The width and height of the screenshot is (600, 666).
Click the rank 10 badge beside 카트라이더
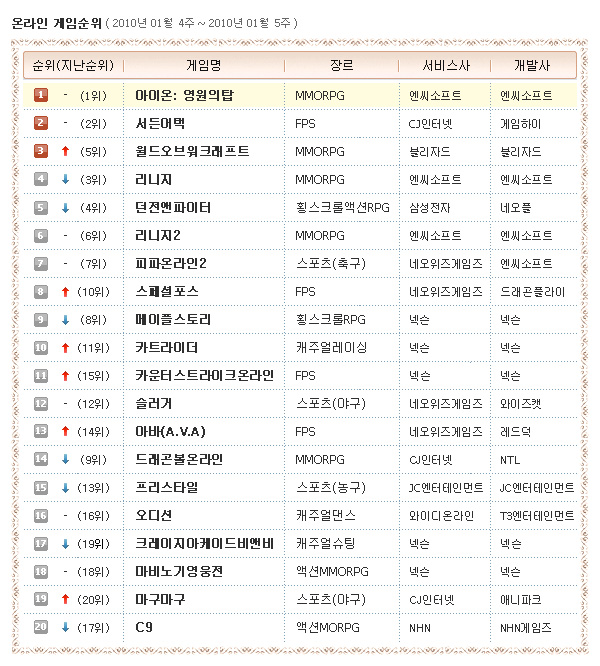[x=41, y=347]
